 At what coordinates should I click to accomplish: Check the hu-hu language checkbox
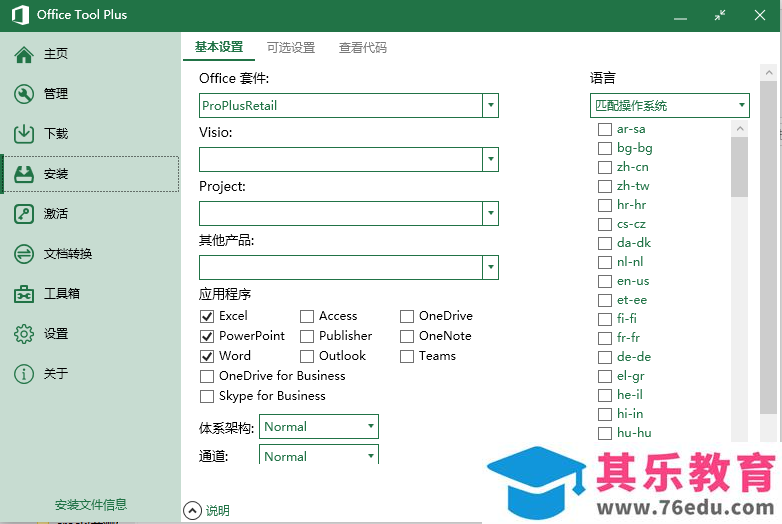click(604, 433)
